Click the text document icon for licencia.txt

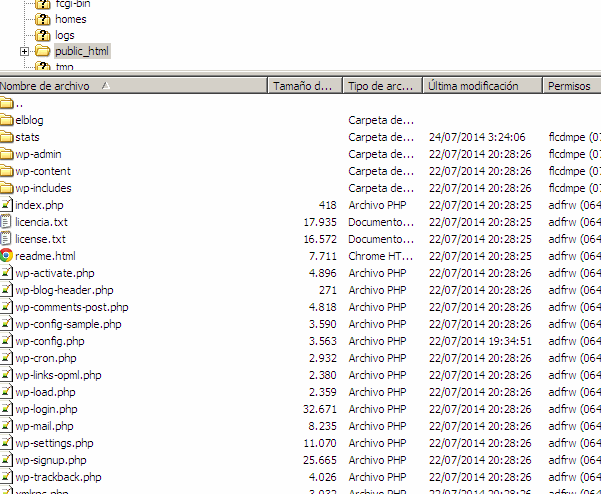[7, 222]
